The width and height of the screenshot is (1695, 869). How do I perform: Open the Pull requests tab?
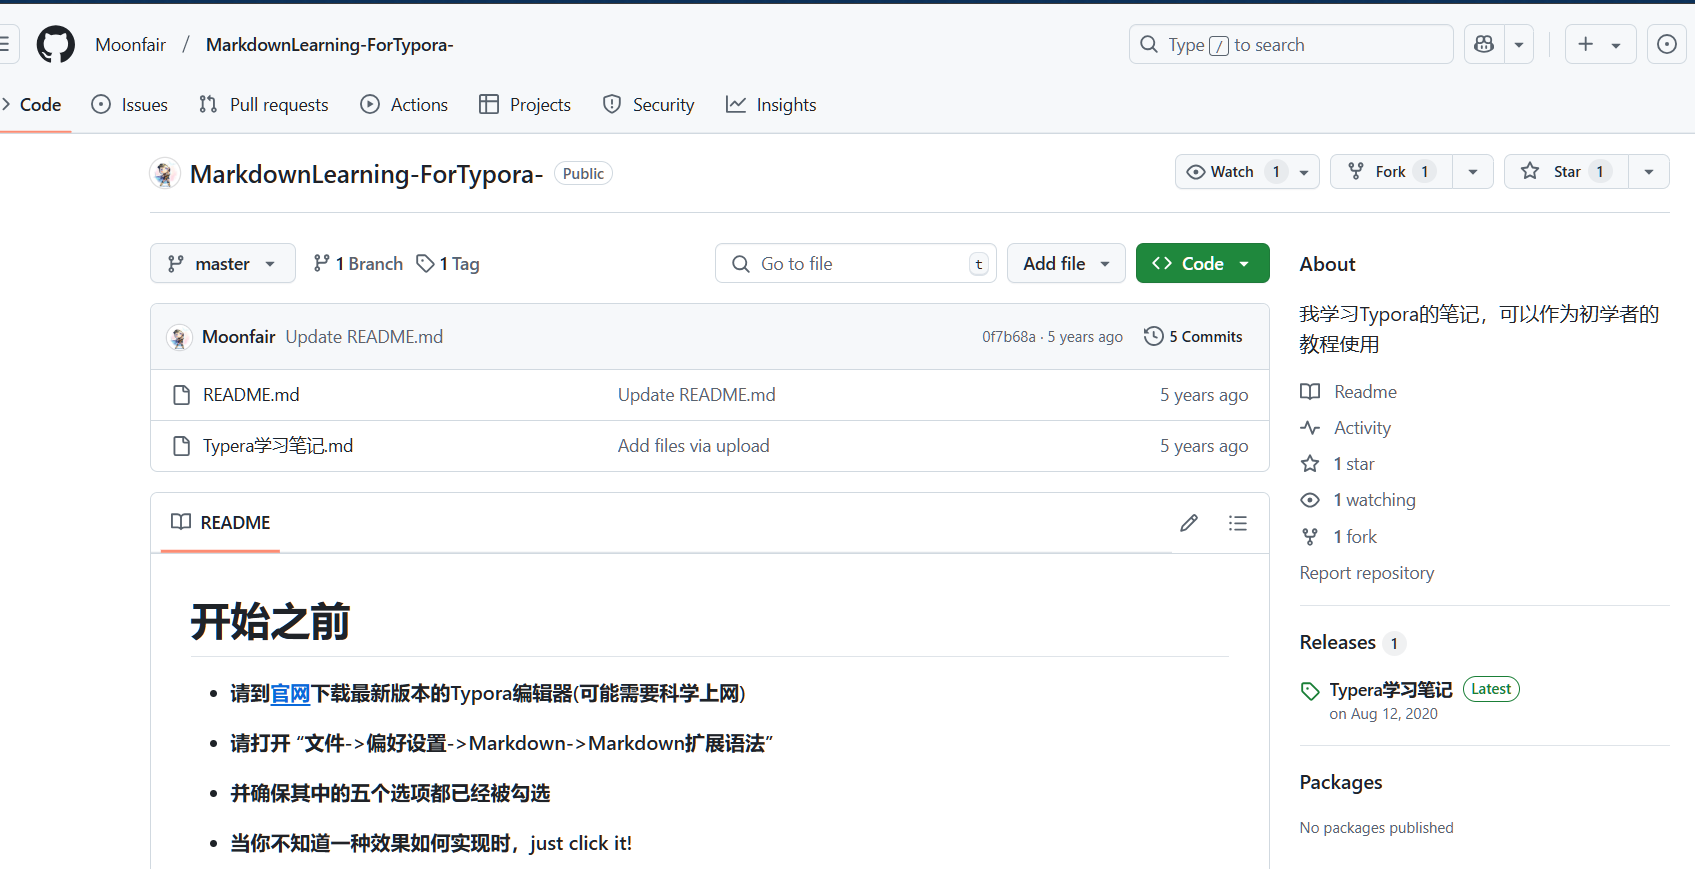(264, 105)
